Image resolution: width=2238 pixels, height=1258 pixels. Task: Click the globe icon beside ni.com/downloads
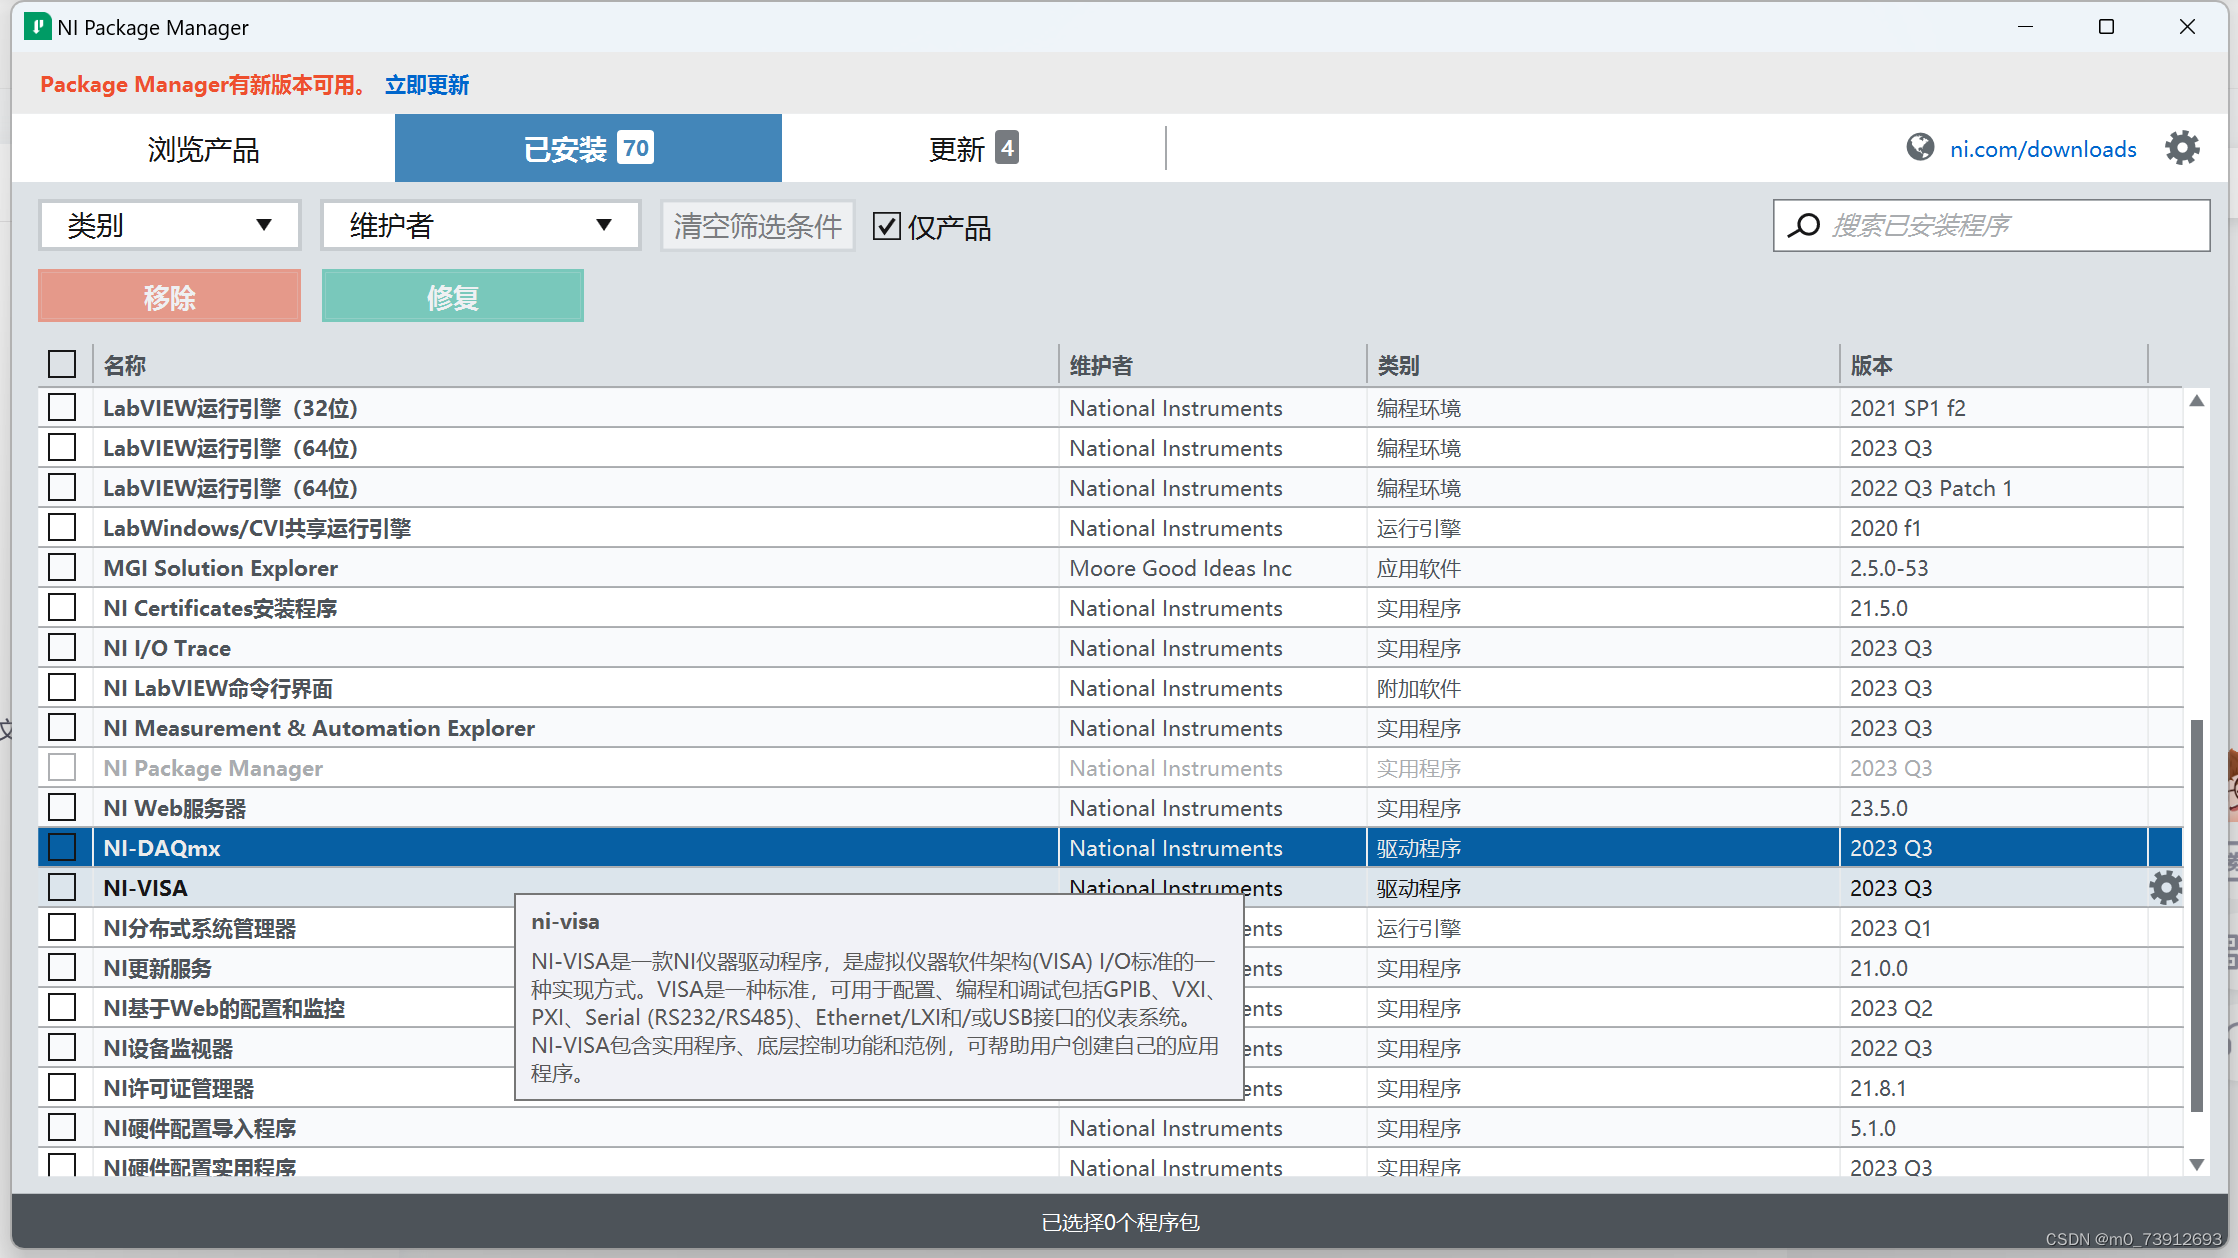click(1919, 148)
